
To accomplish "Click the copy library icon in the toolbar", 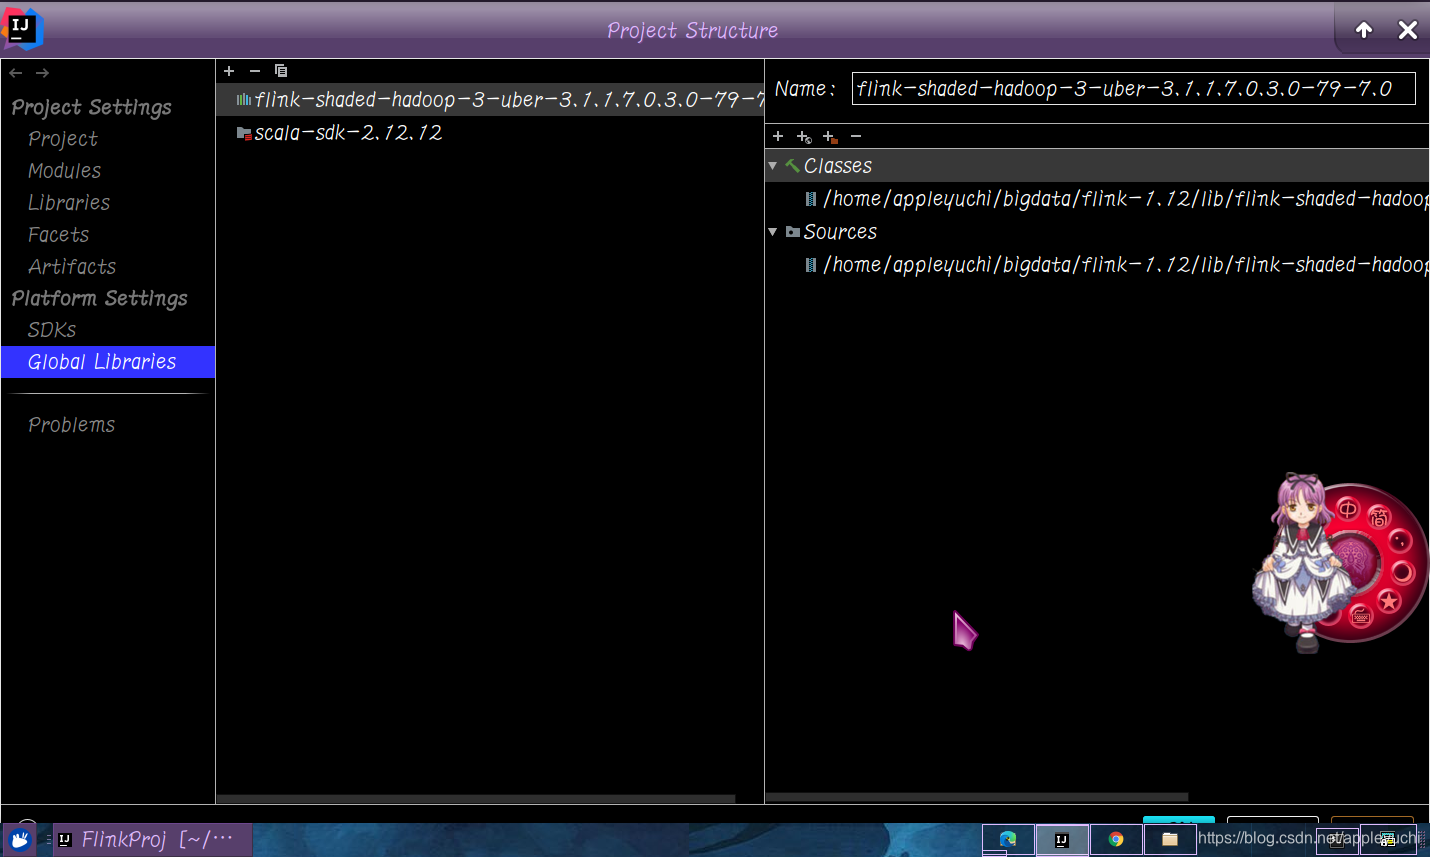I will pos(281,71).
